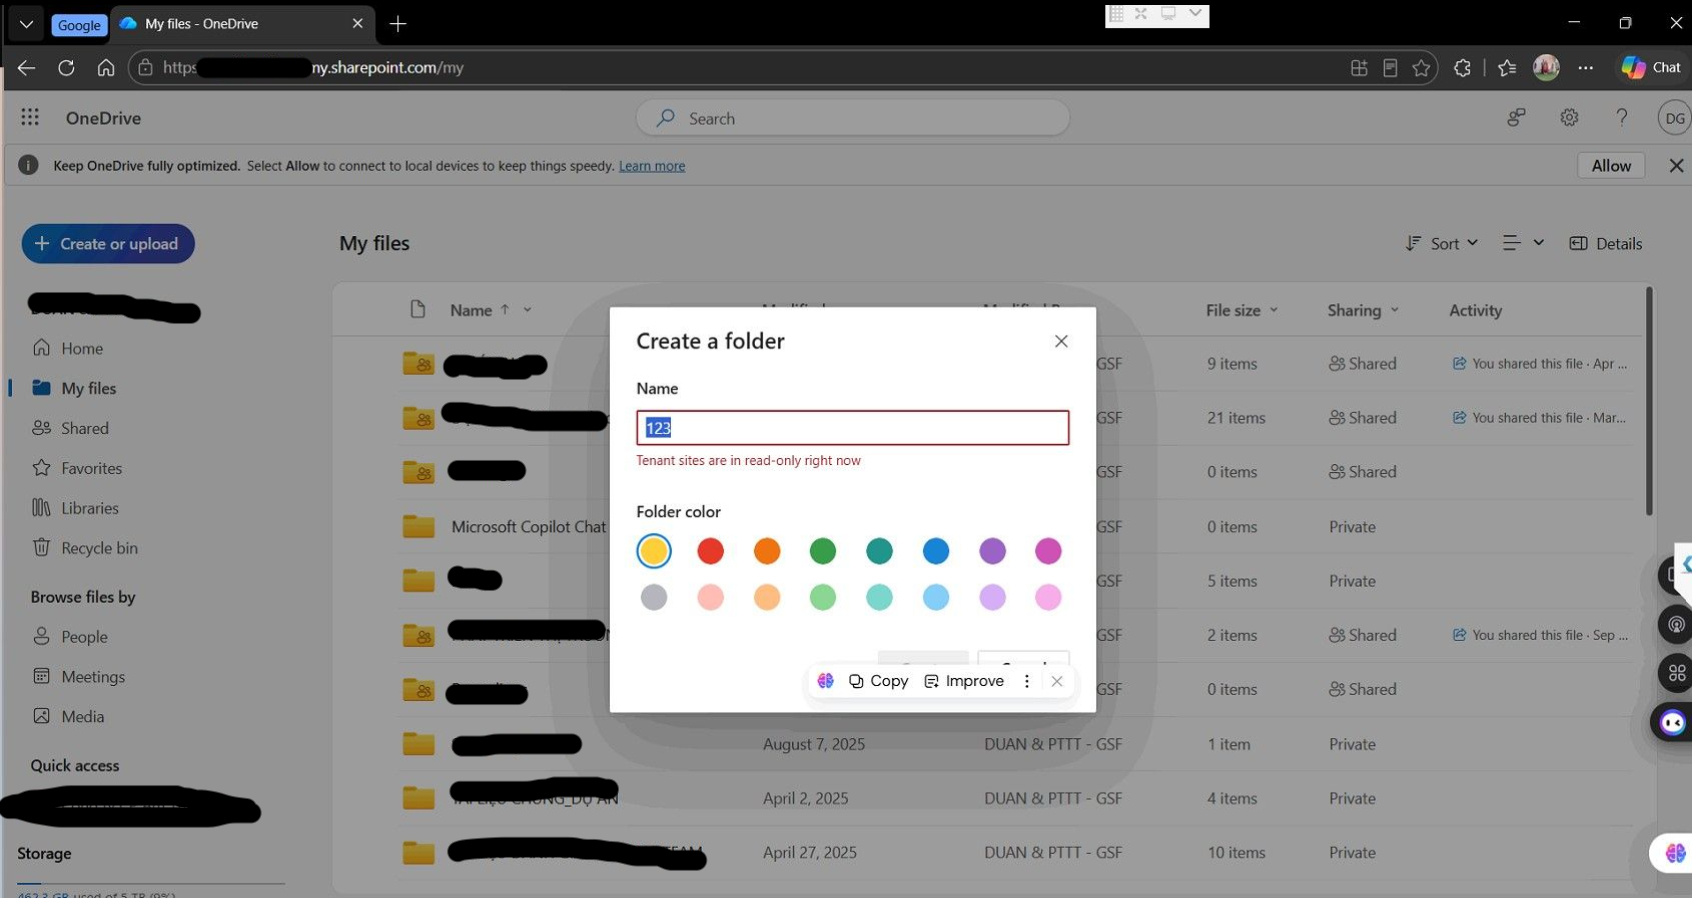Click the Create or upload button

tap(108, 244)
